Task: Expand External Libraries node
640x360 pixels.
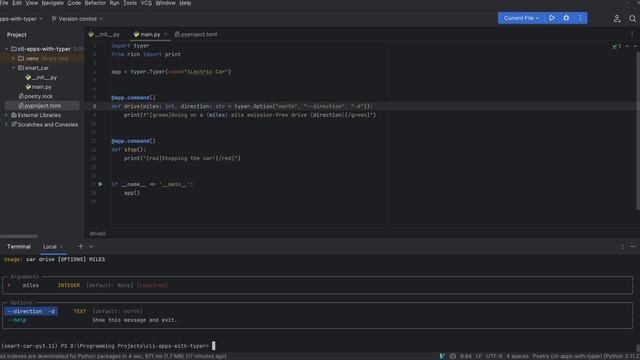Action: [x=6, y=115]
